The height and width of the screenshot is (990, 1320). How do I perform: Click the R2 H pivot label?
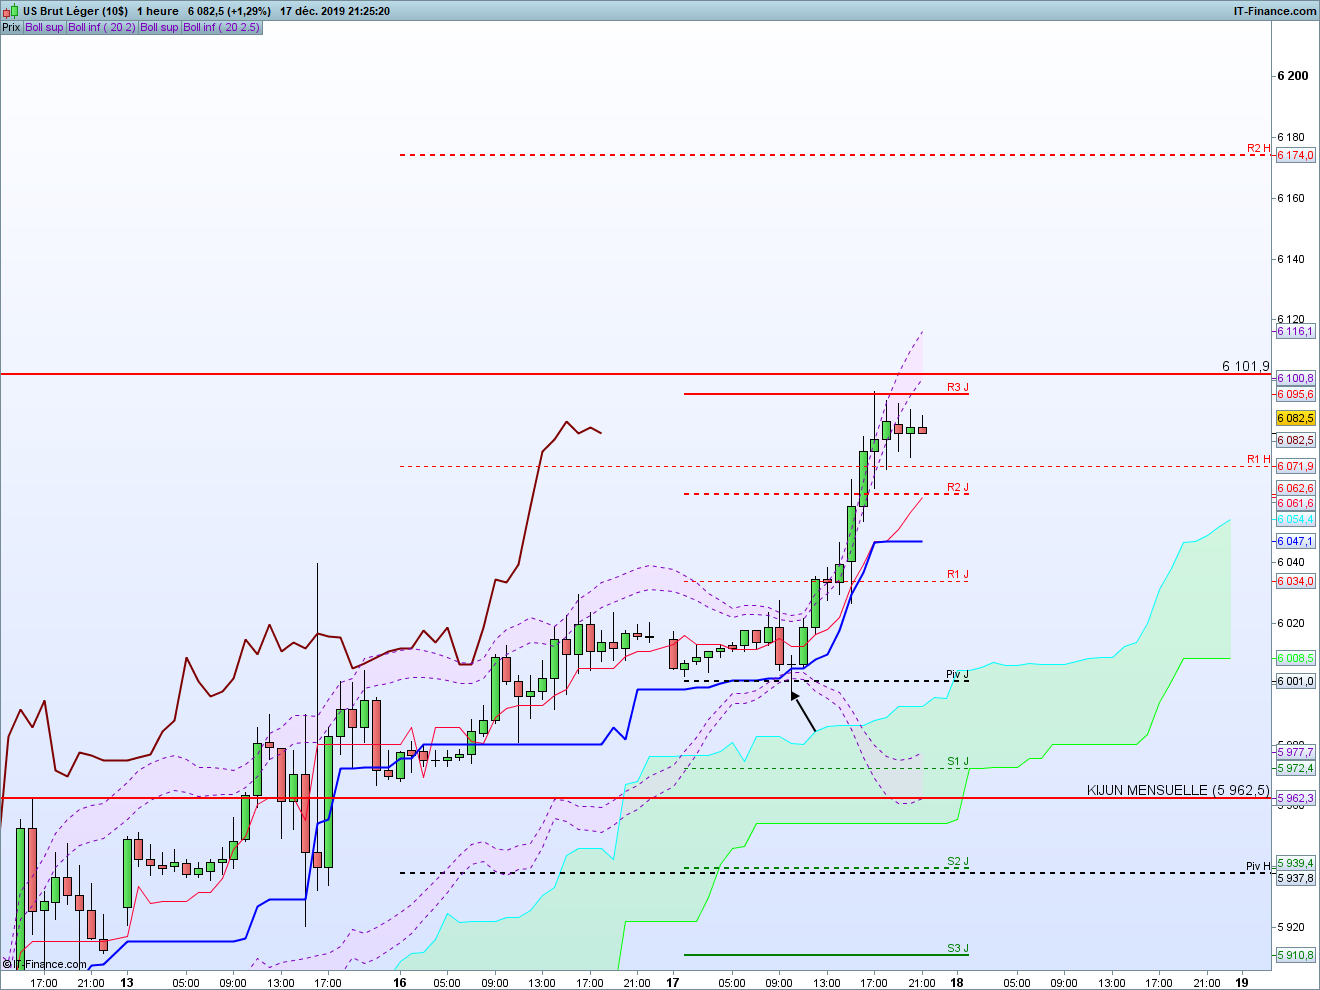click(x=1258, y=148)
